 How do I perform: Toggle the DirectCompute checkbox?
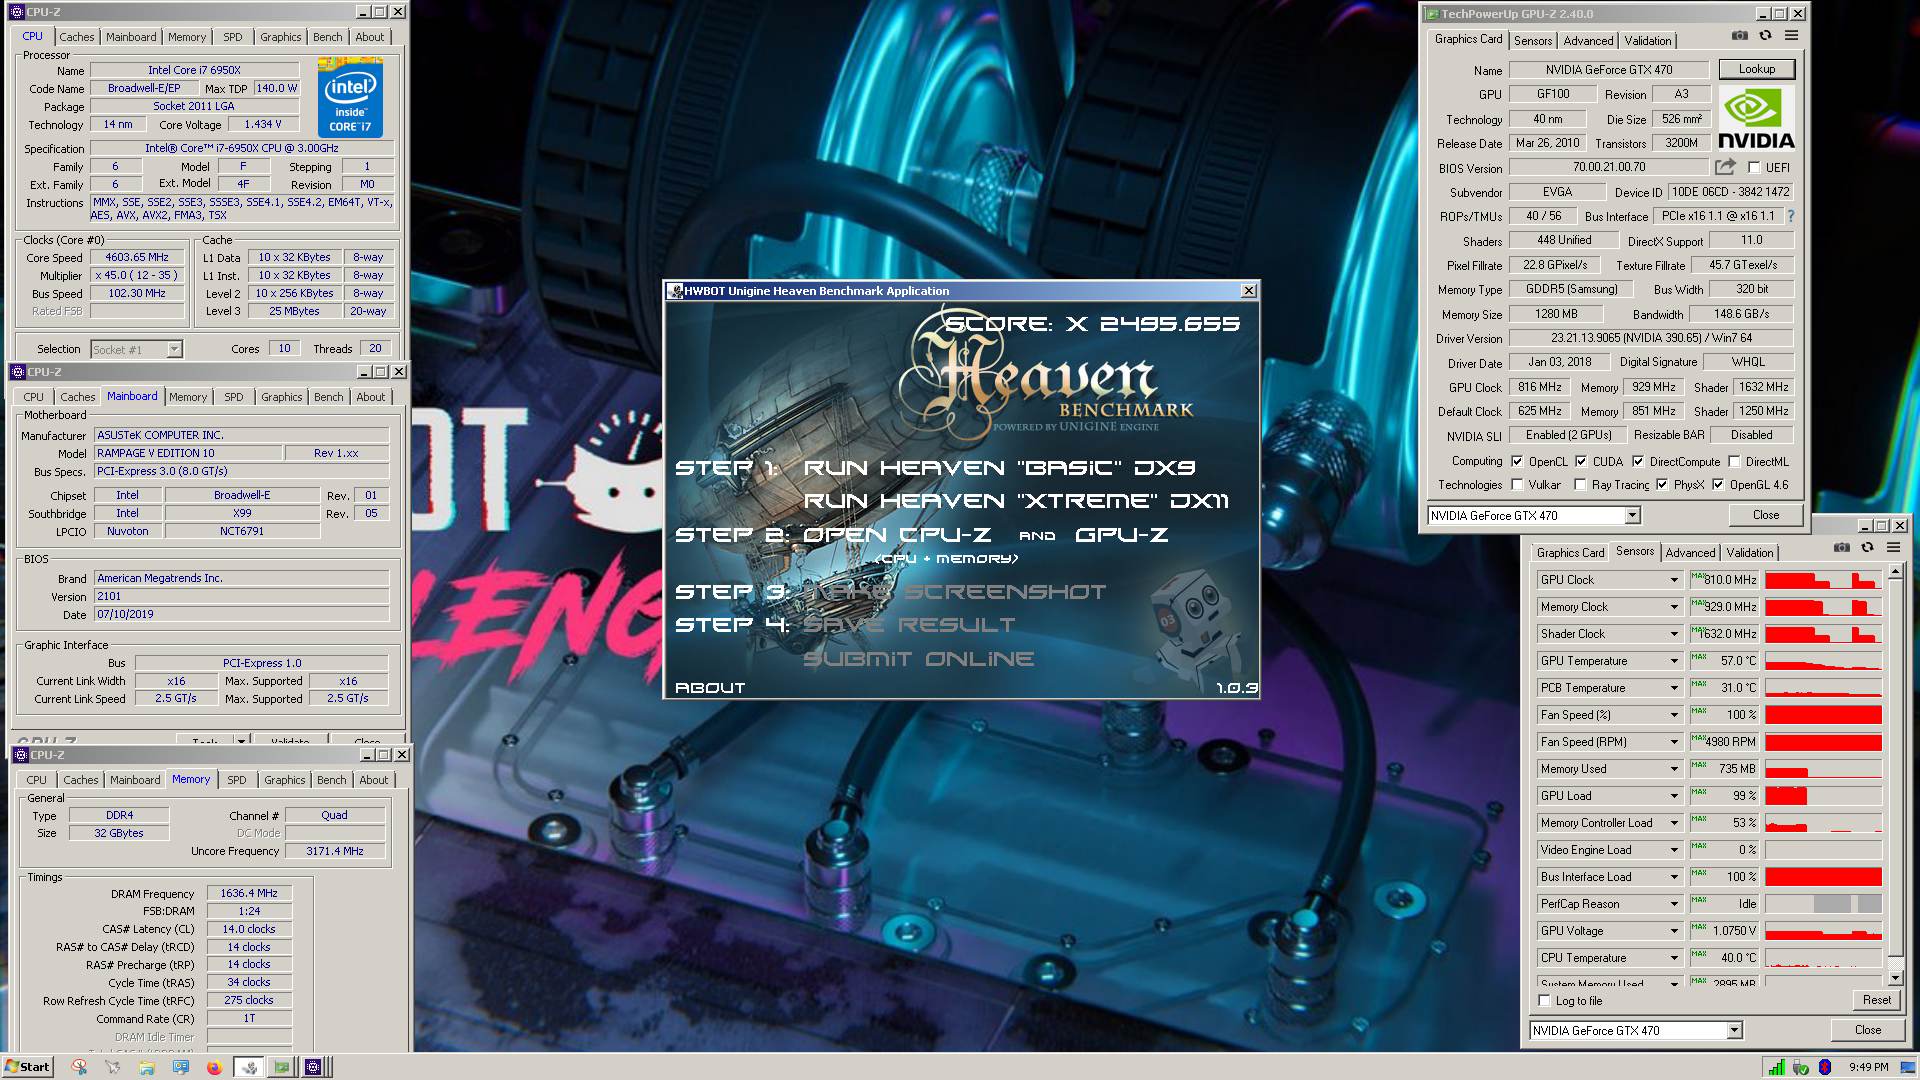click(x=1638, y=461)
